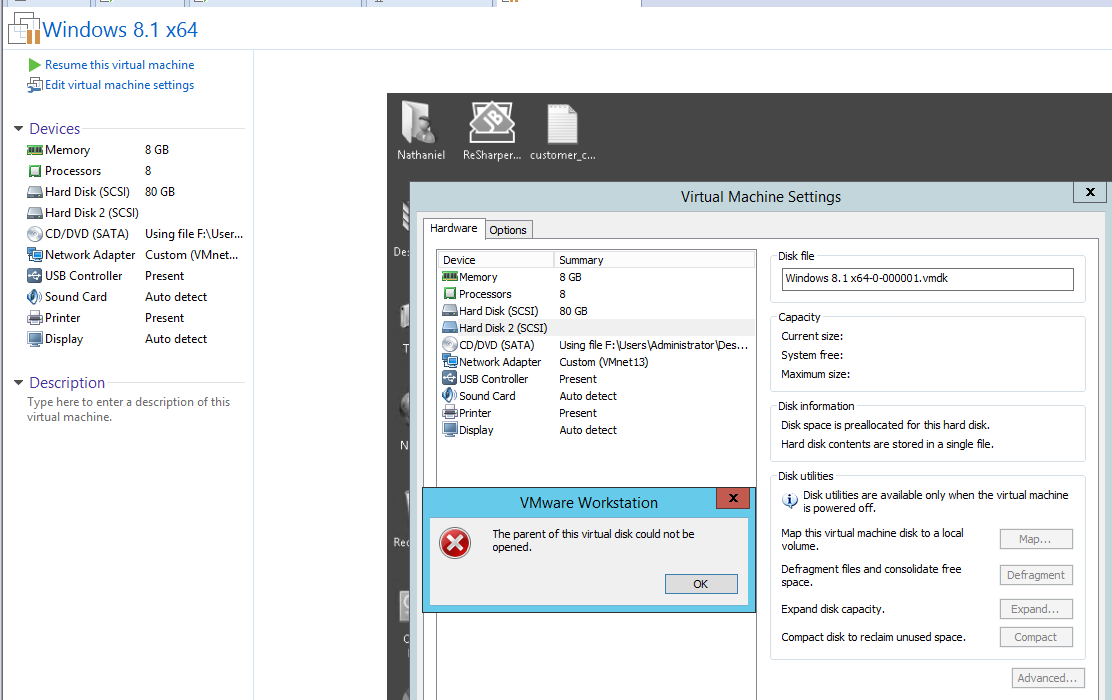Screen dimensions: 1112x700
Task: Click the Memory chip icon in Devices sidebar
Action: coord(35,150)
